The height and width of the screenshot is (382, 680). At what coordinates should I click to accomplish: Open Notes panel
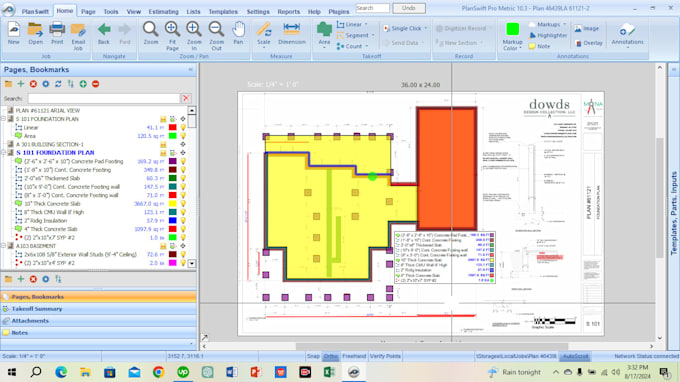click(x=98, y=333)
